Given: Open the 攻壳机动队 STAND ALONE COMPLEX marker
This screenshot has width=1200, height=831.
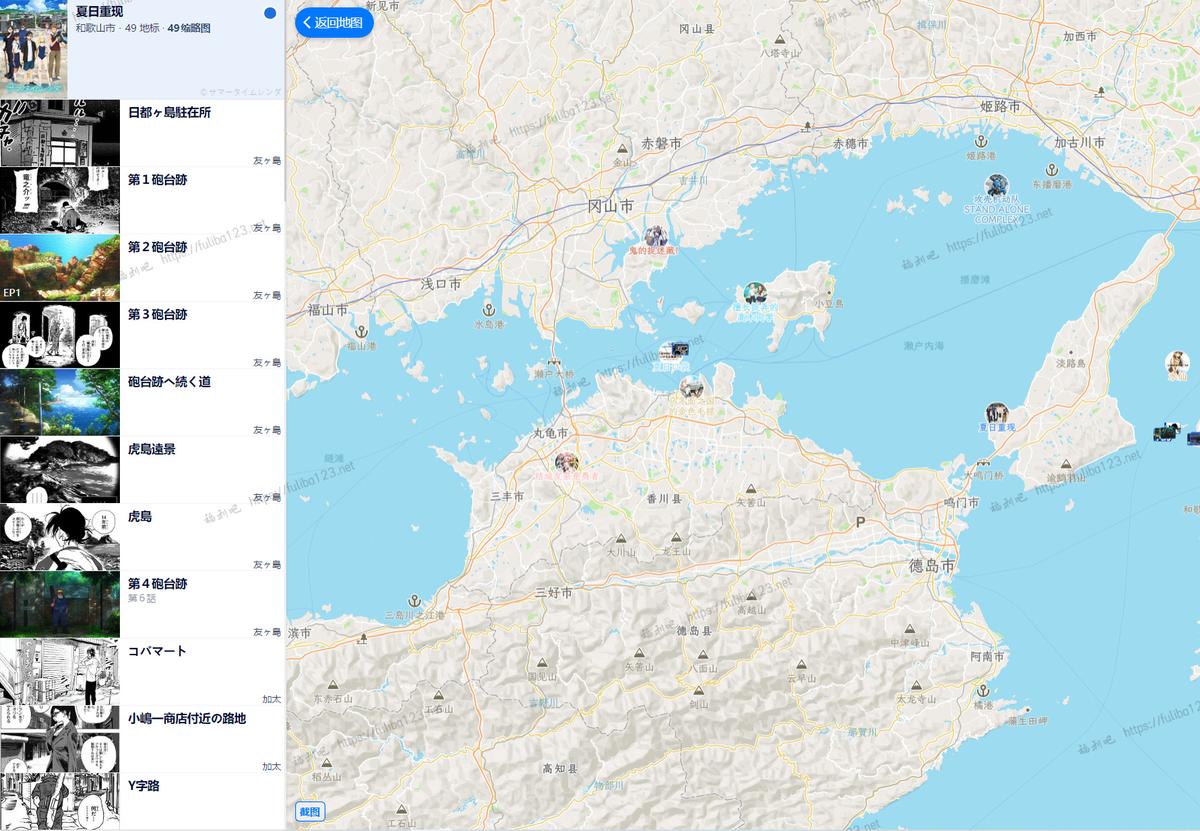Looking at the screenshot, I should [996, 185].
